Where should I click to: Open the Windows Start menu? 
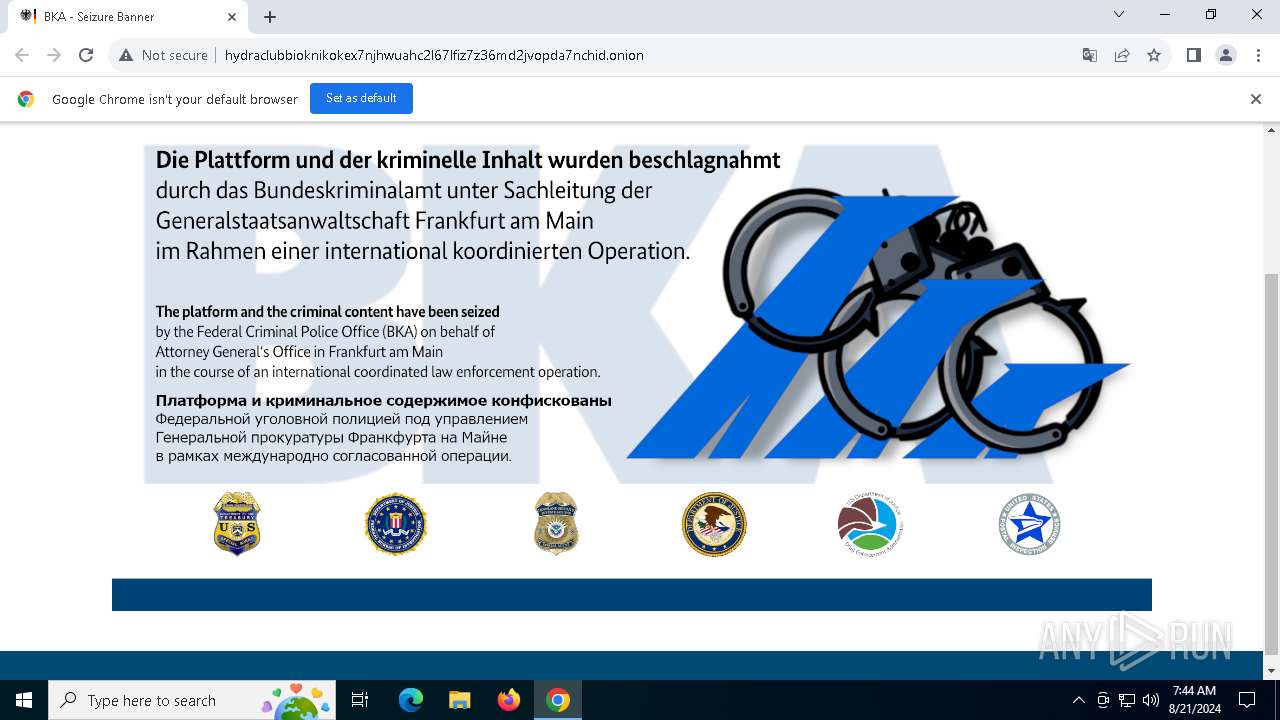24,700
